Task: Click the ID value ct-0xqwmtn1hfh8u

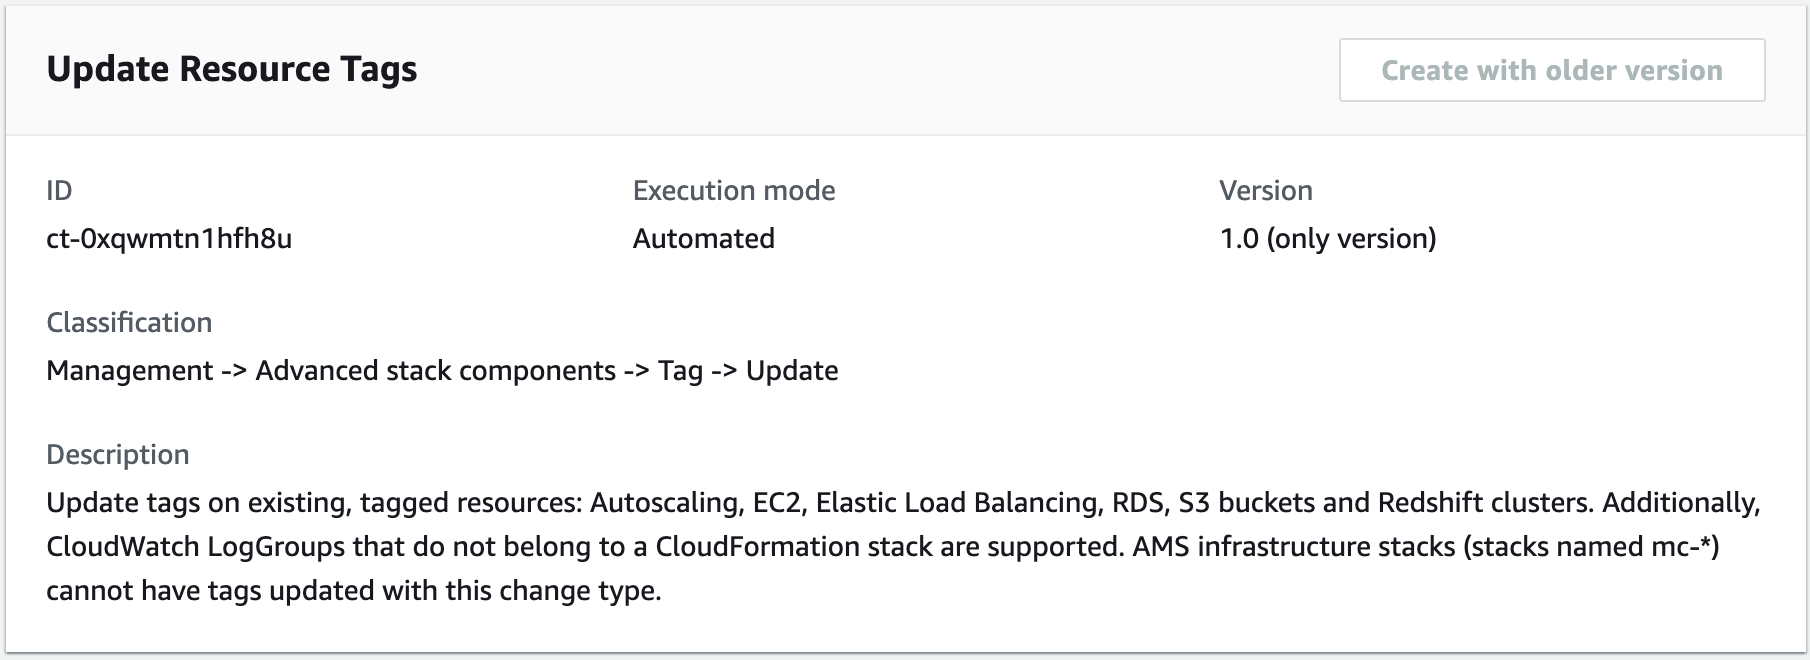Action: click(x=169, y=239)
